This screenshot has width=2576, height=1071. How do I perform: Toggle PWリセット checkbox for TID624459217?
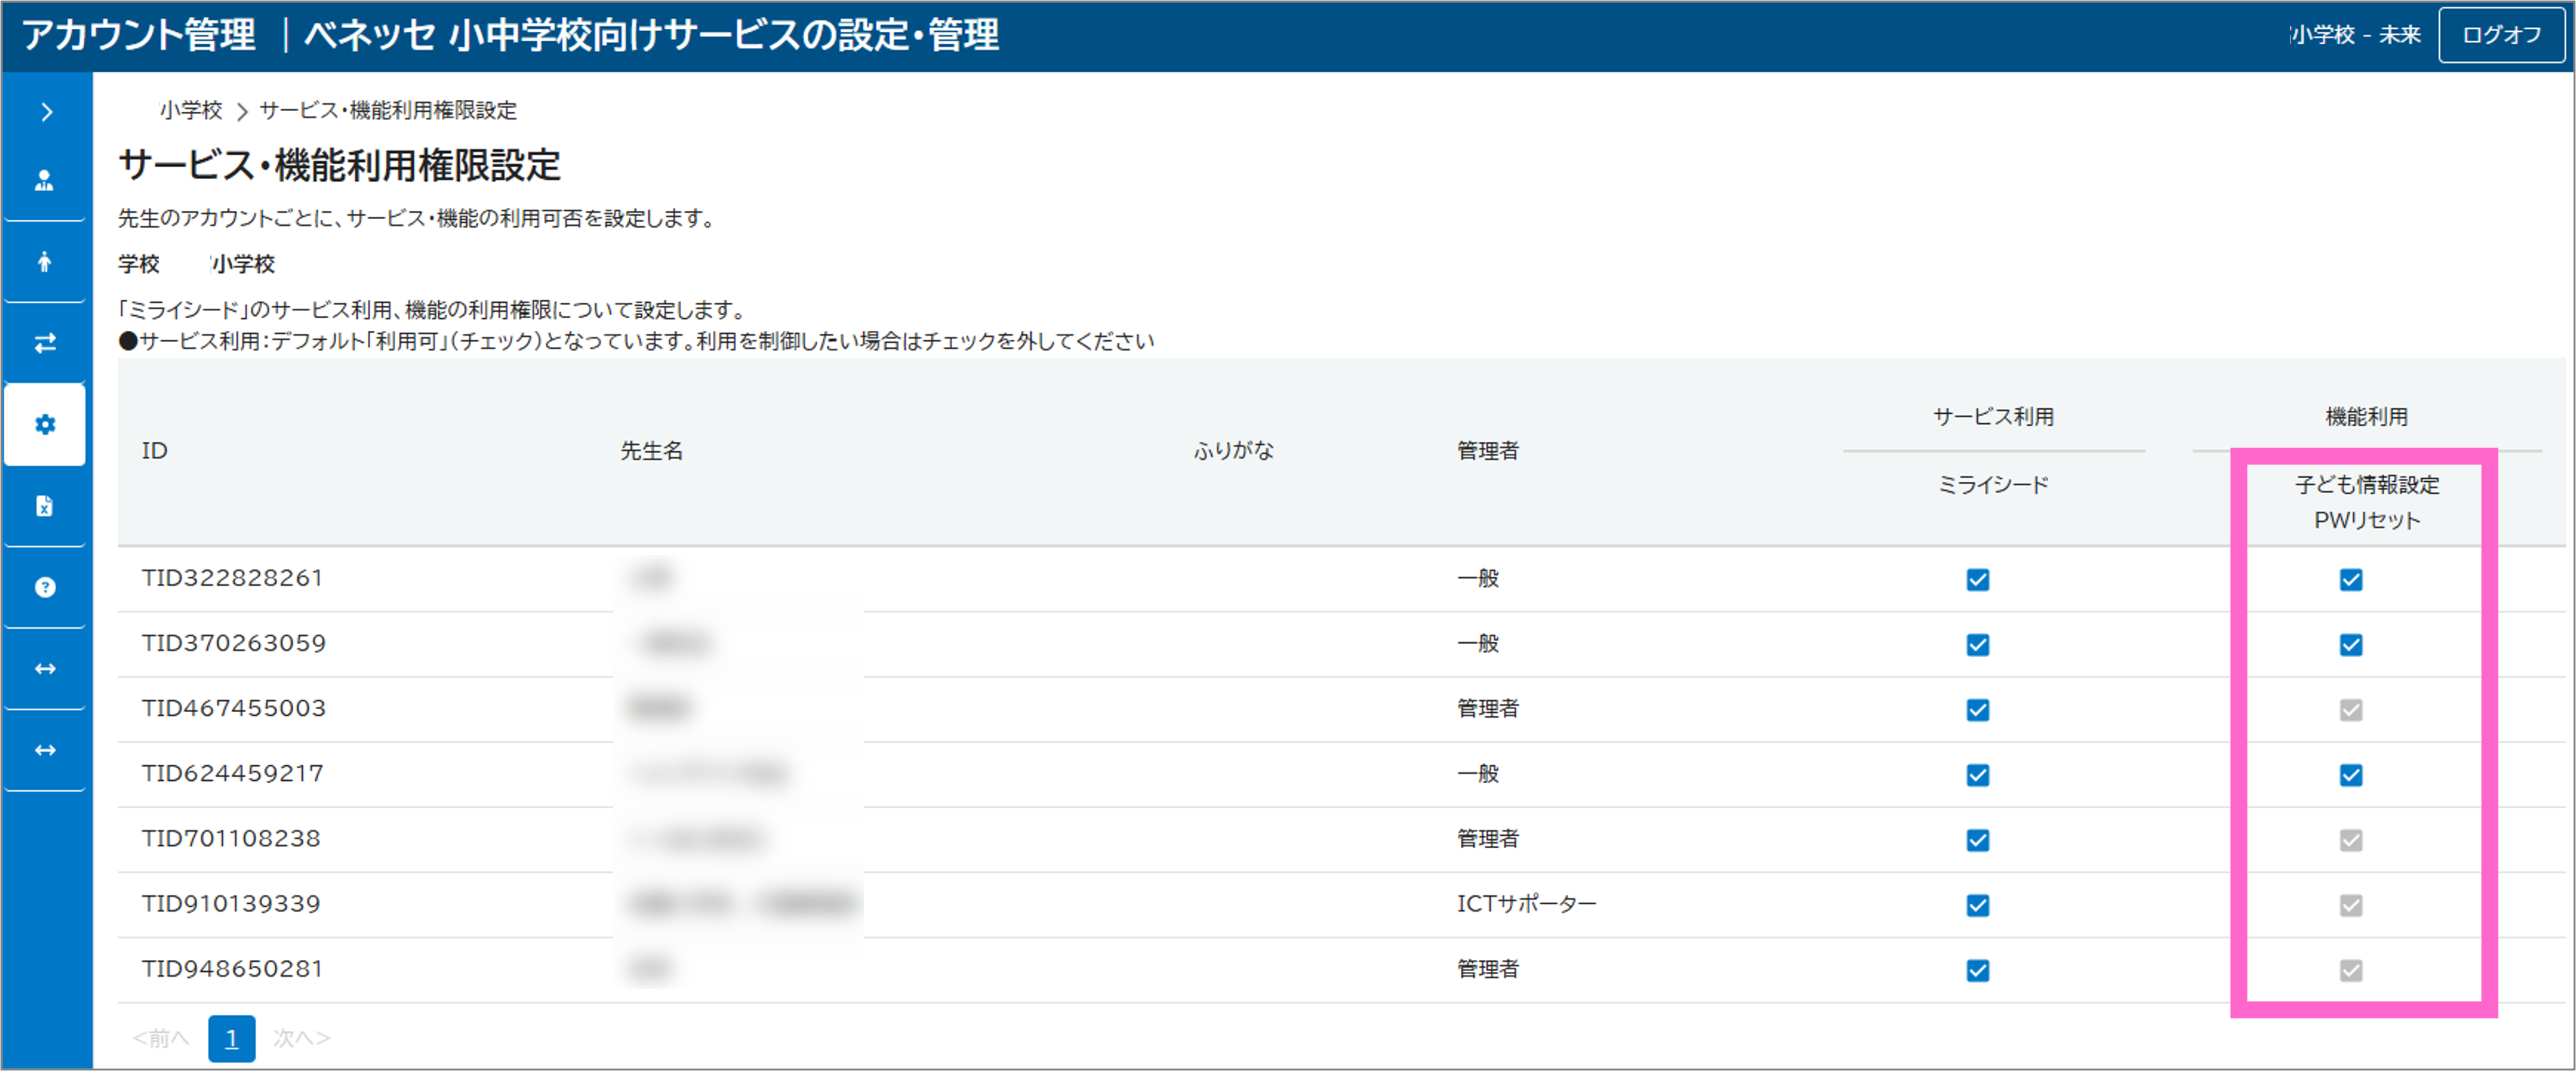2350,775
